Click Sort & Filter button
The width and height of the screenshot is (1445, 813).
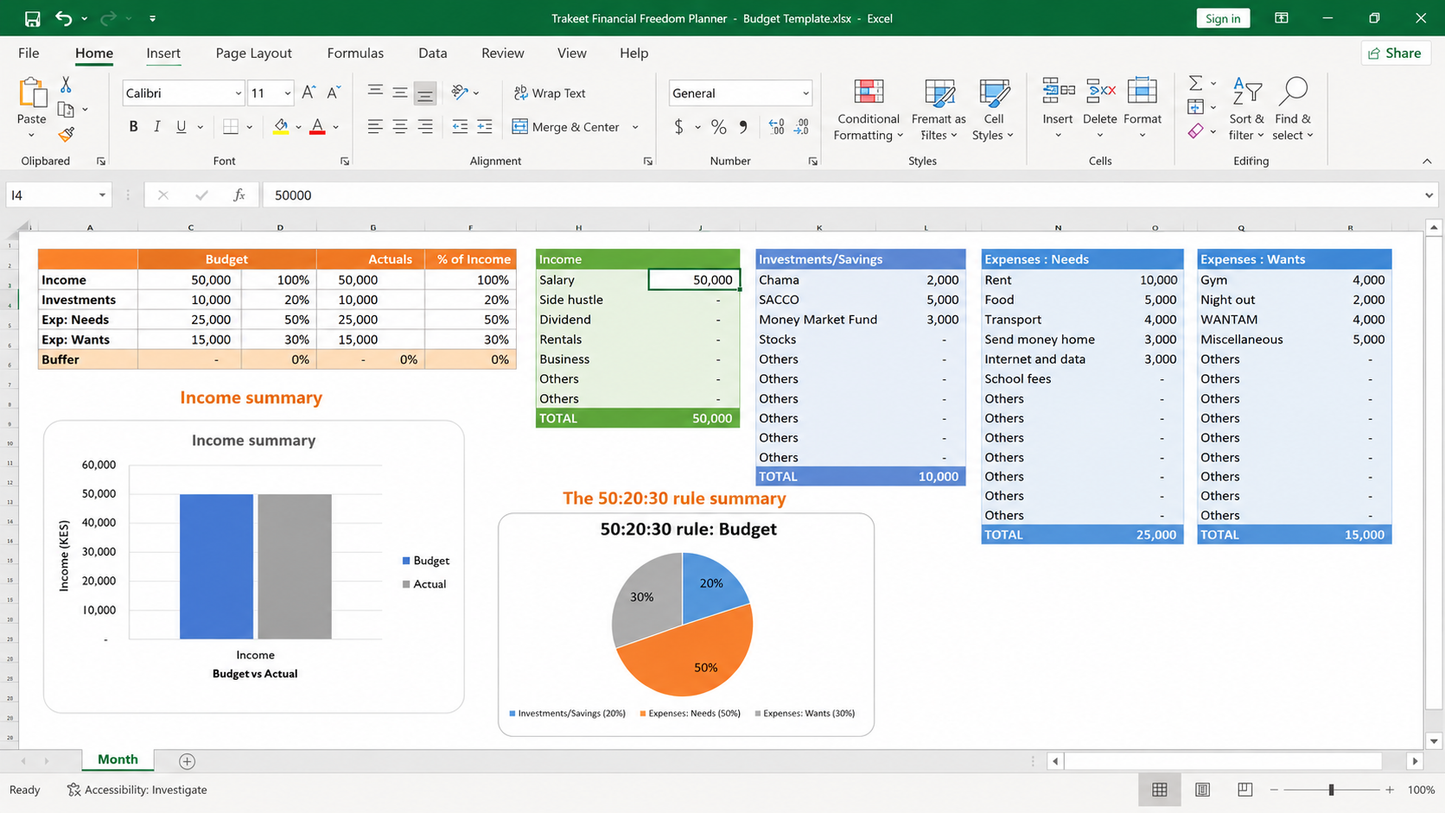[x=1246, y=110]
